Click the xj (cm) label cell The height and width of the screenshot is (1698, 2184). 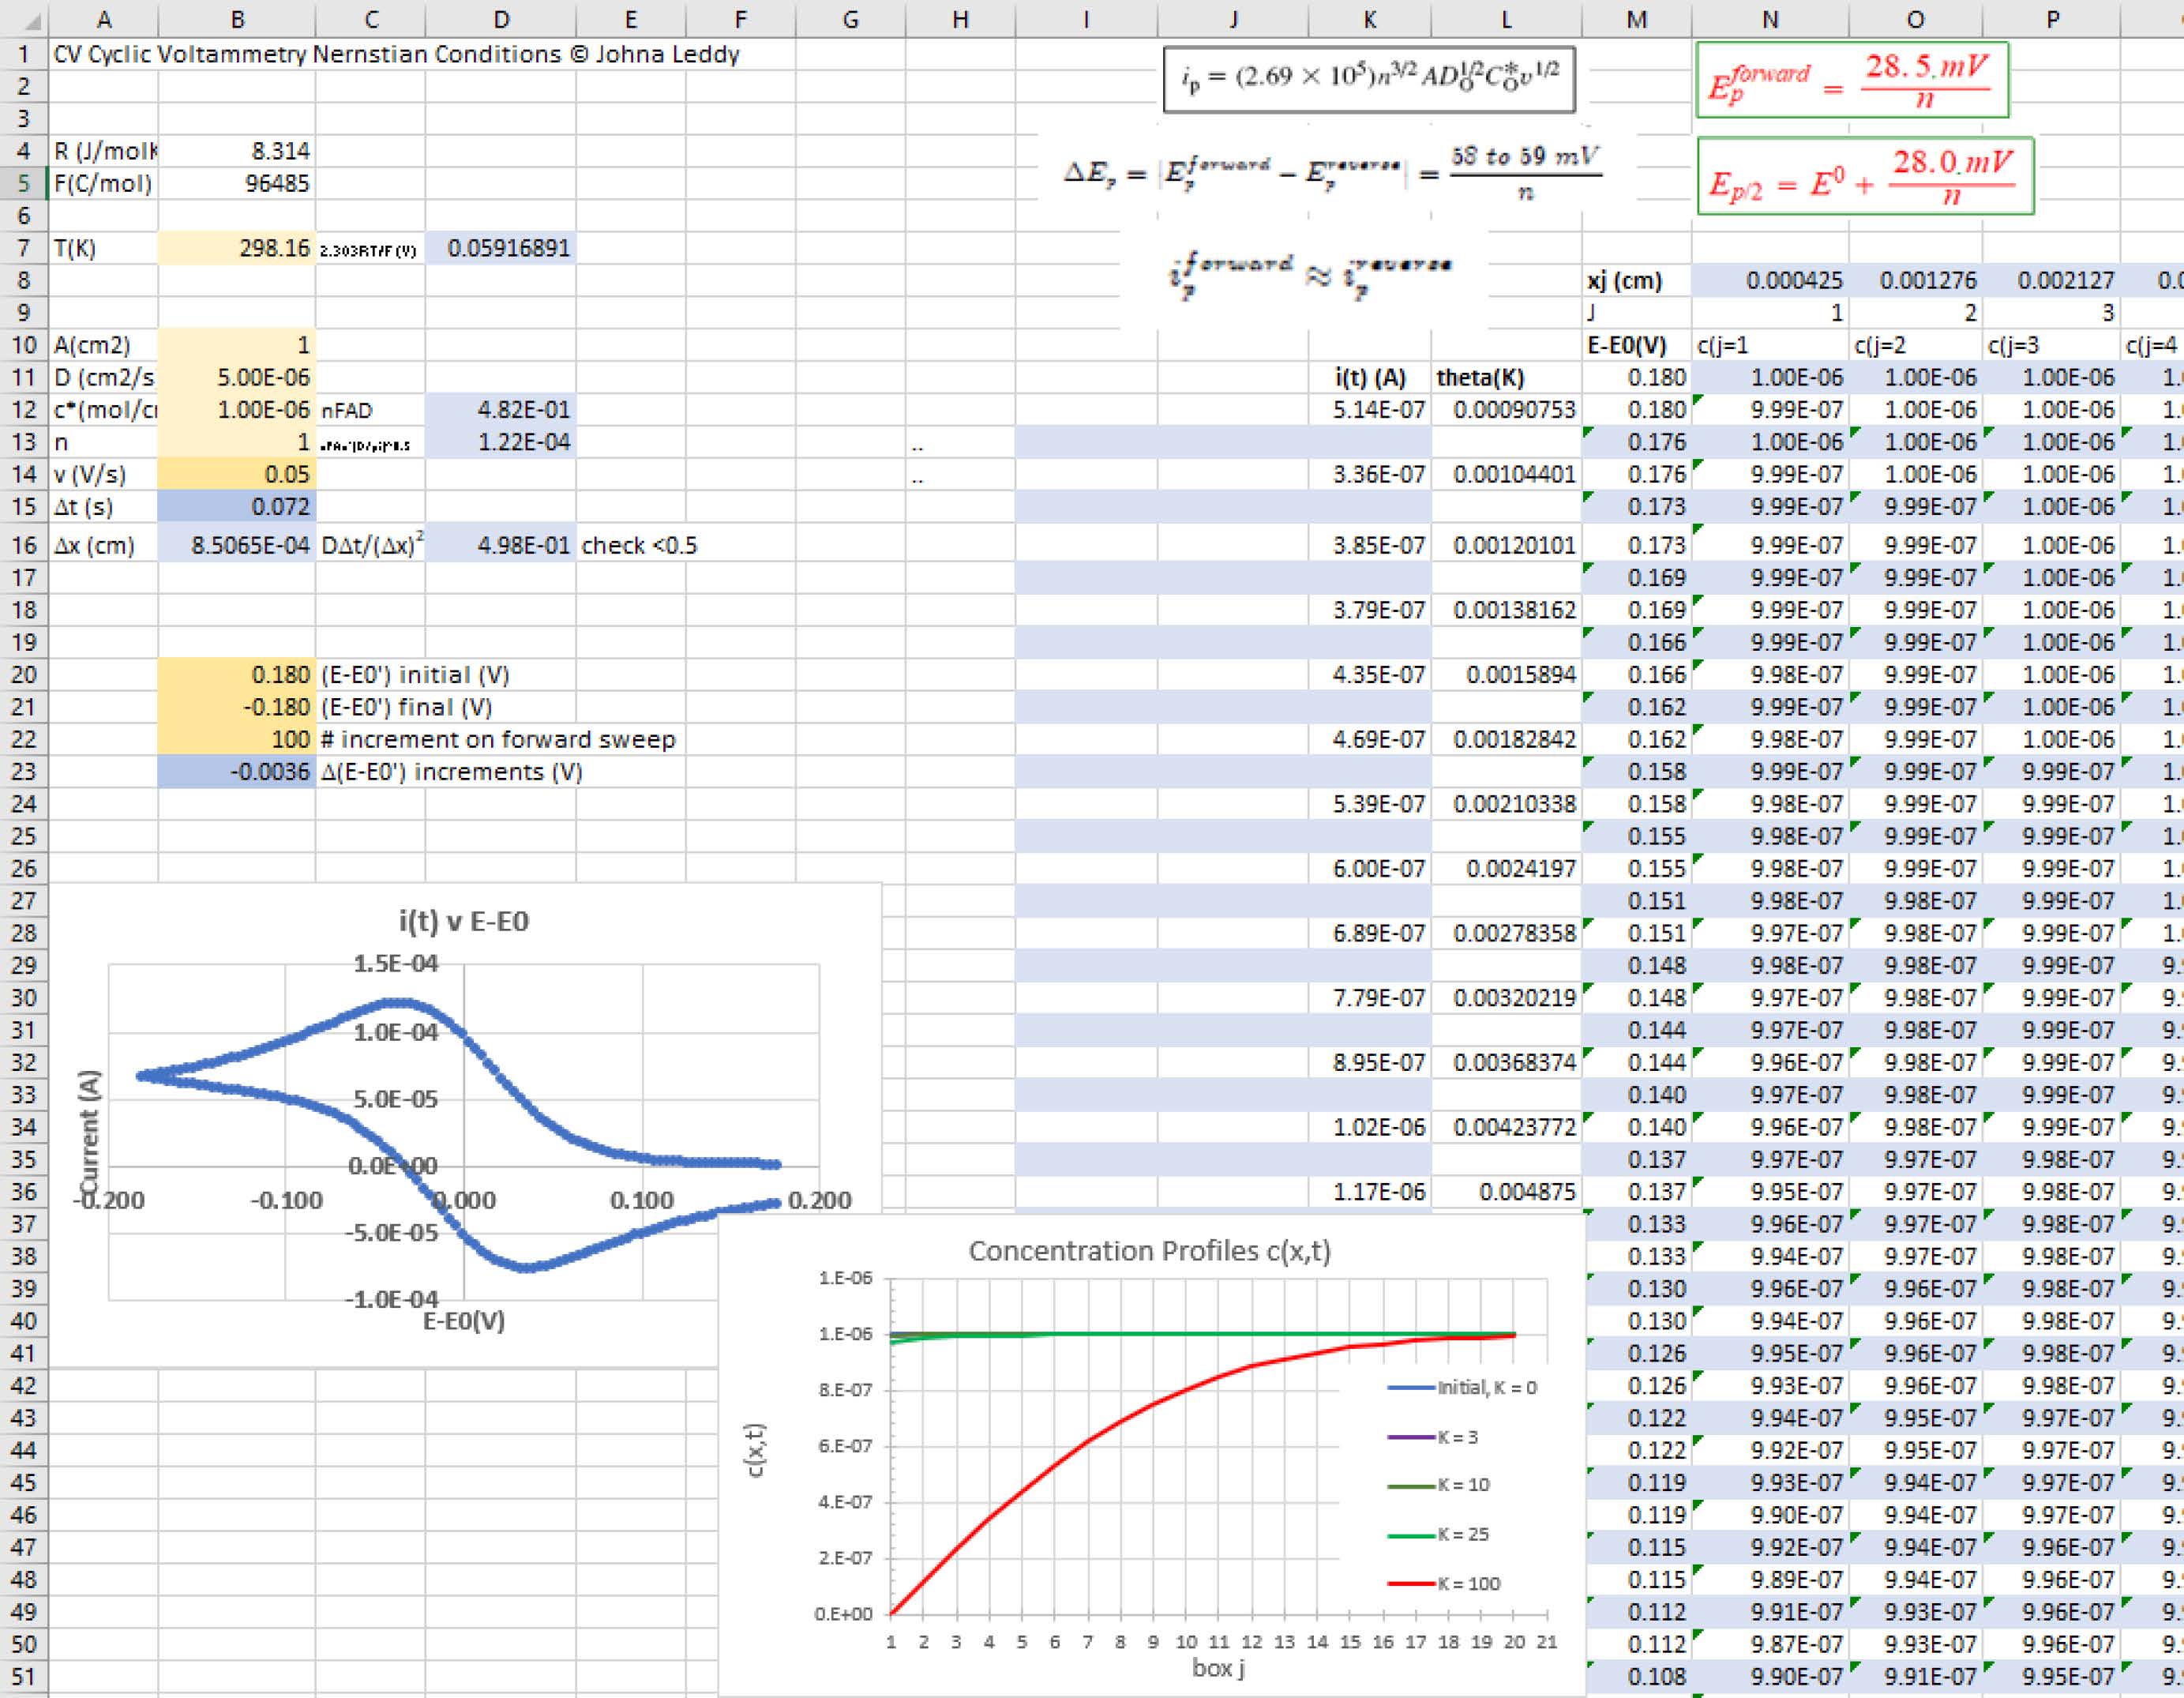click(1636, 280)
